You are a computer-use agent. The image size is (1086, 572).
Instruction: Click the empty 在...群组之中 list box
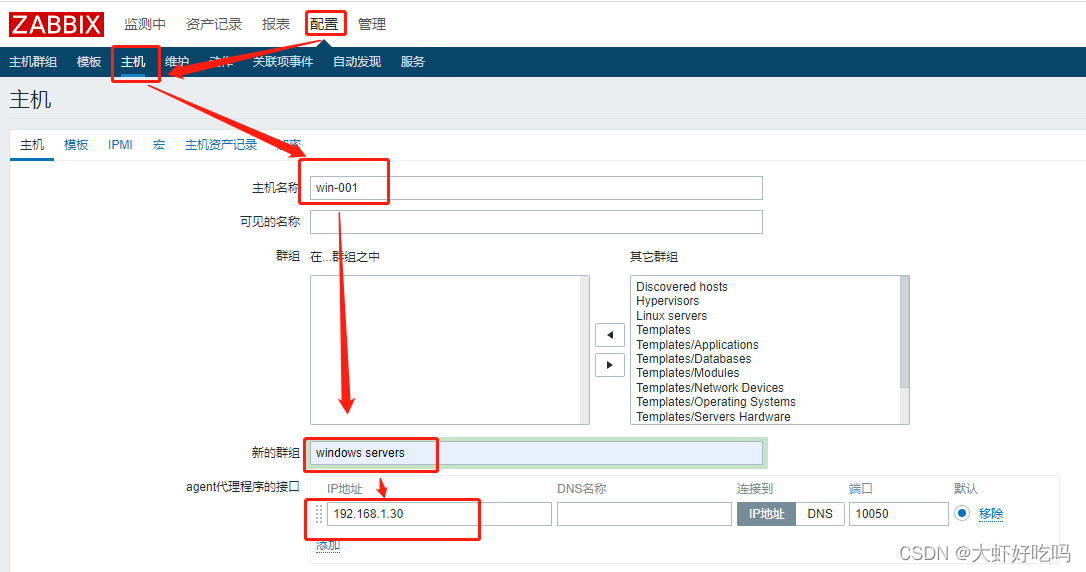click(x=449, y=350)
